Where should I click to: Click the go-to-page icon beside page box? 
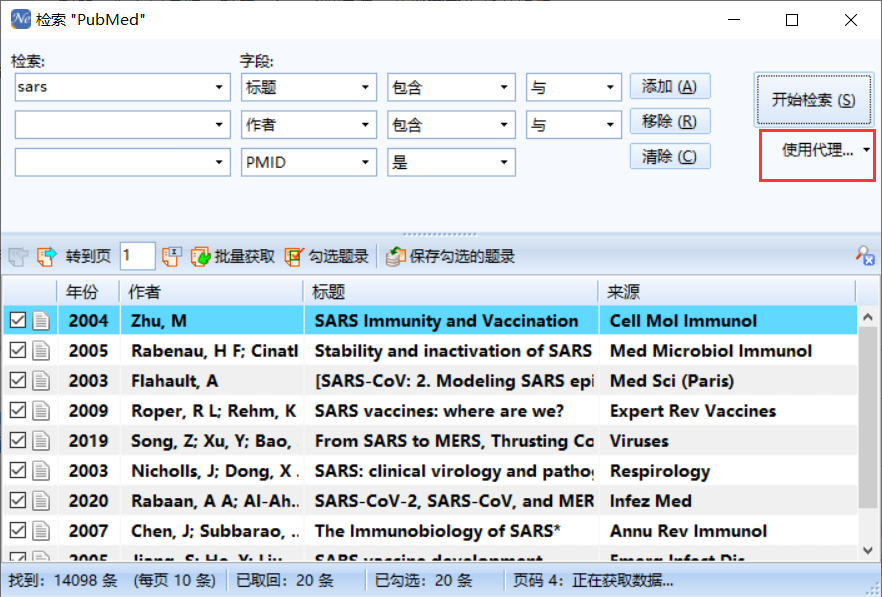coord(172,257)
